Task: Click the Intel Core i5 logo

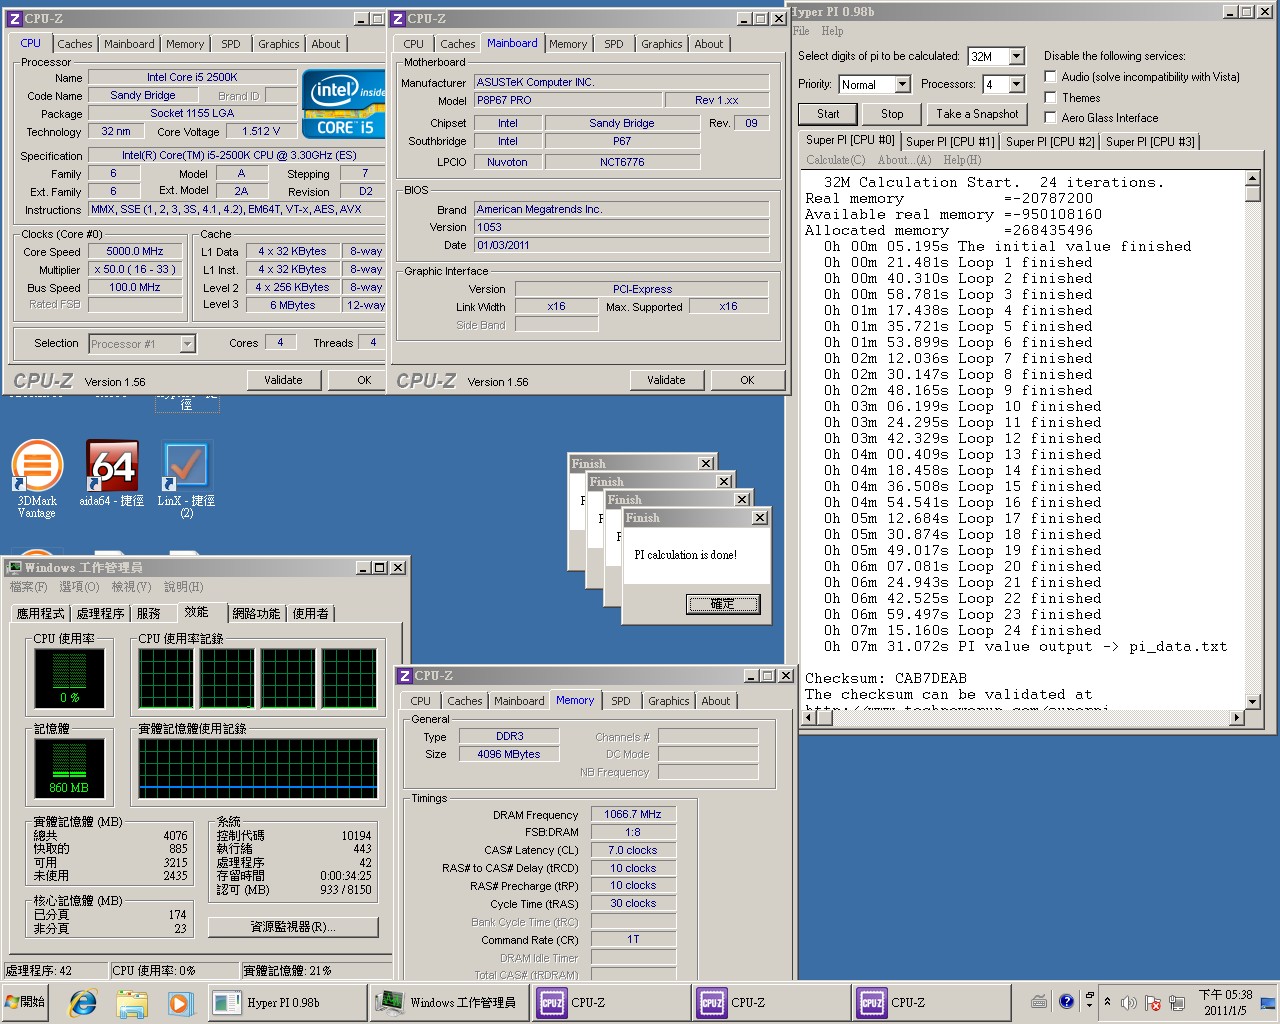Action: [x=343, y=105]
